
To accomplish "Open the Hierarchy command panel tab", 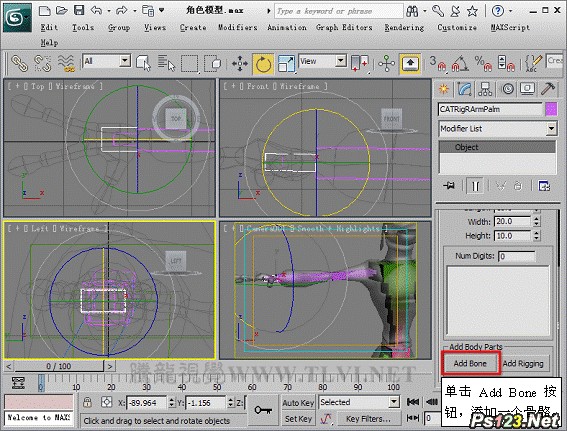I will pos(485,89).
